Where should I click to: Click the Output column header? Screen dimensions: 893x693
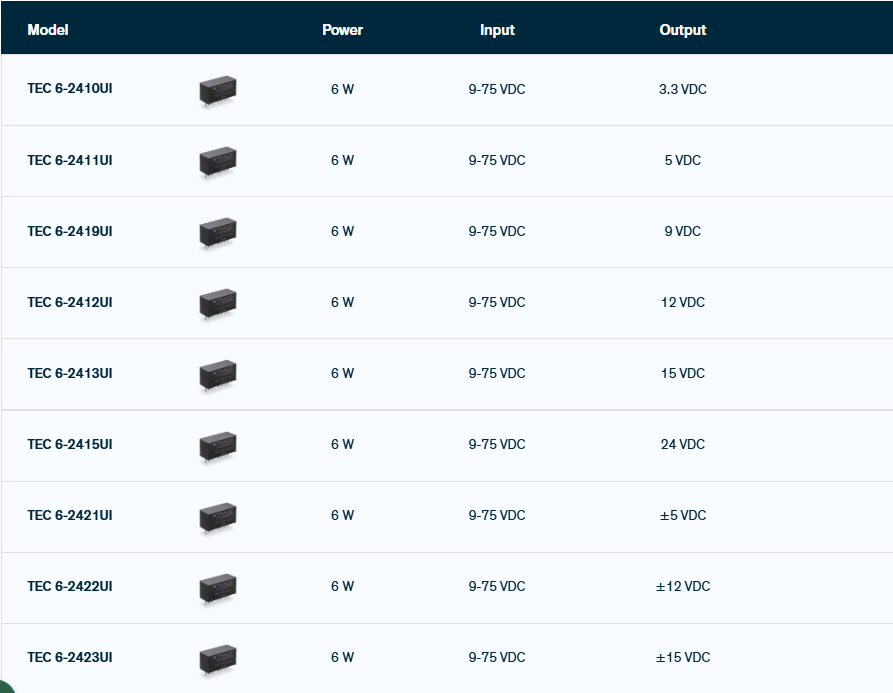pos(682,30)
